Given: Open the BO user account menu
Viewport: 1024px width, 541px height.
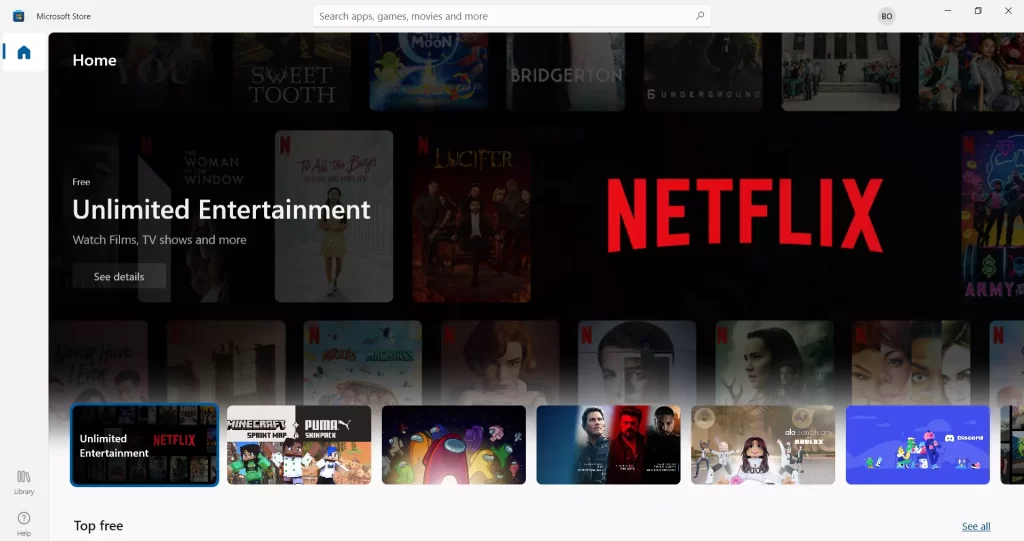Looking at the screenshot, I should [886, 16].
